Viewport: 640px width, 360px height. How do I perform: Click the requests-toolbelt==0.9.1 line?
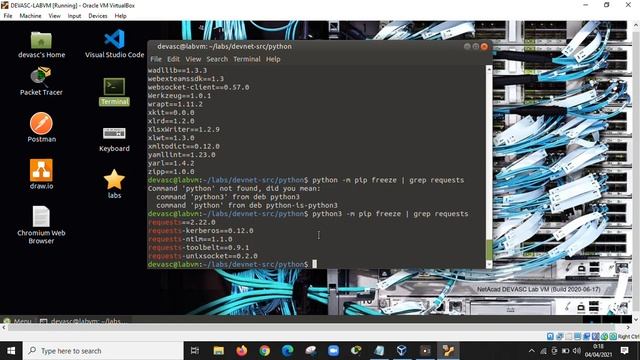(198, 248)
